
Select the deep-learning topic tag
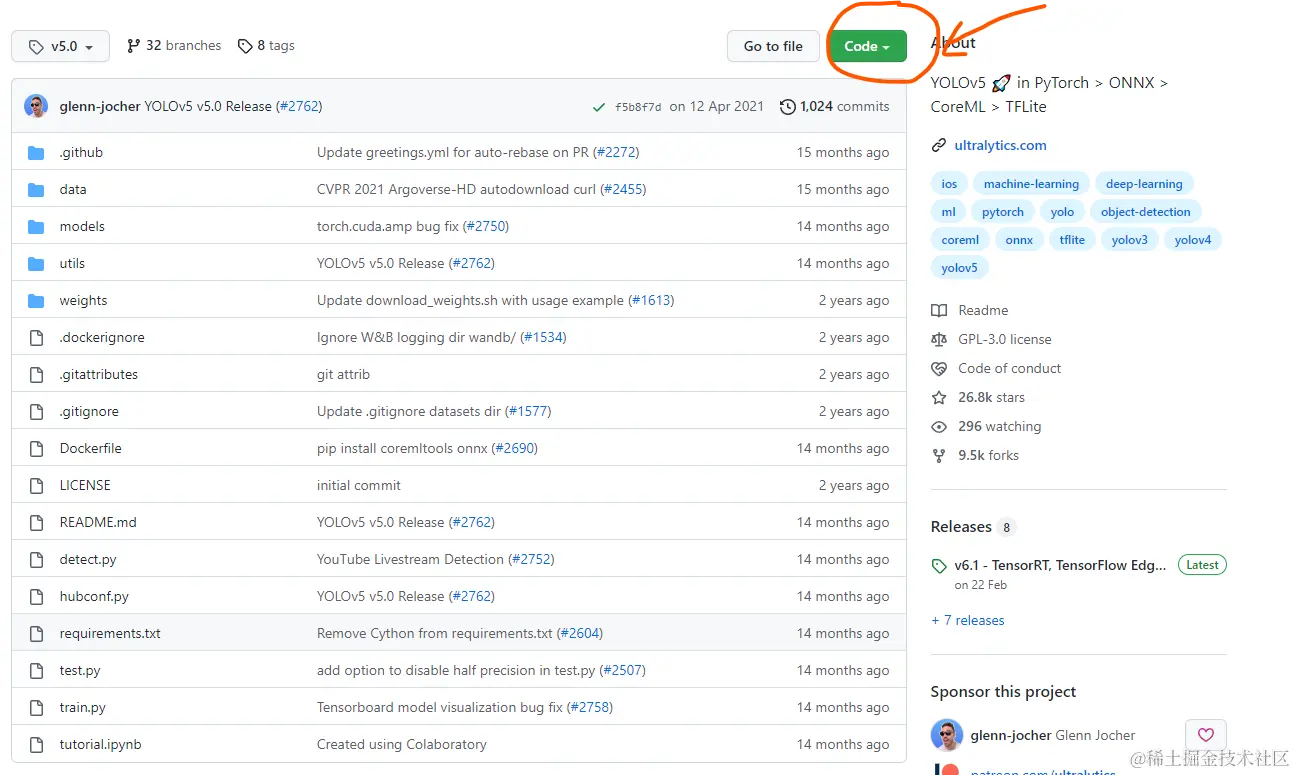1144,184
